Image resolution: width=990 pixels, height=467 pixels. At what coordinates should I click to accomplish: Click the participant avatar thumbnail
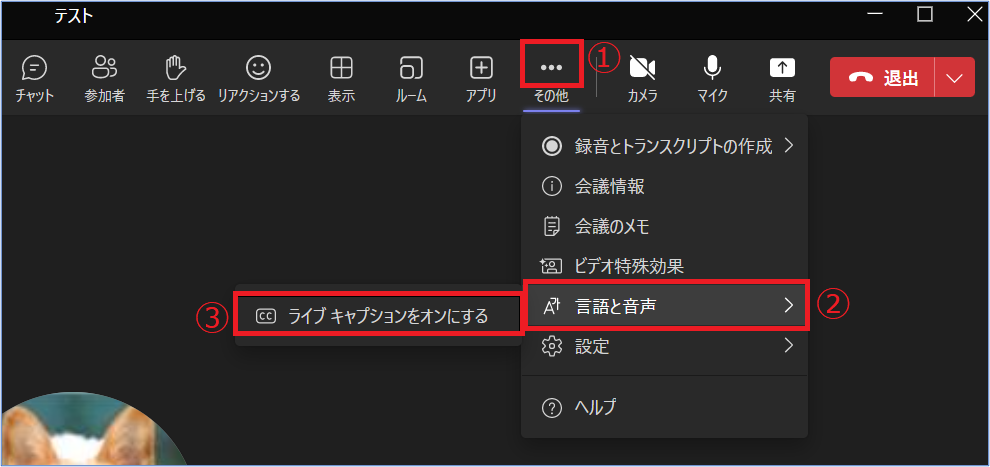(x=95, y=435)
